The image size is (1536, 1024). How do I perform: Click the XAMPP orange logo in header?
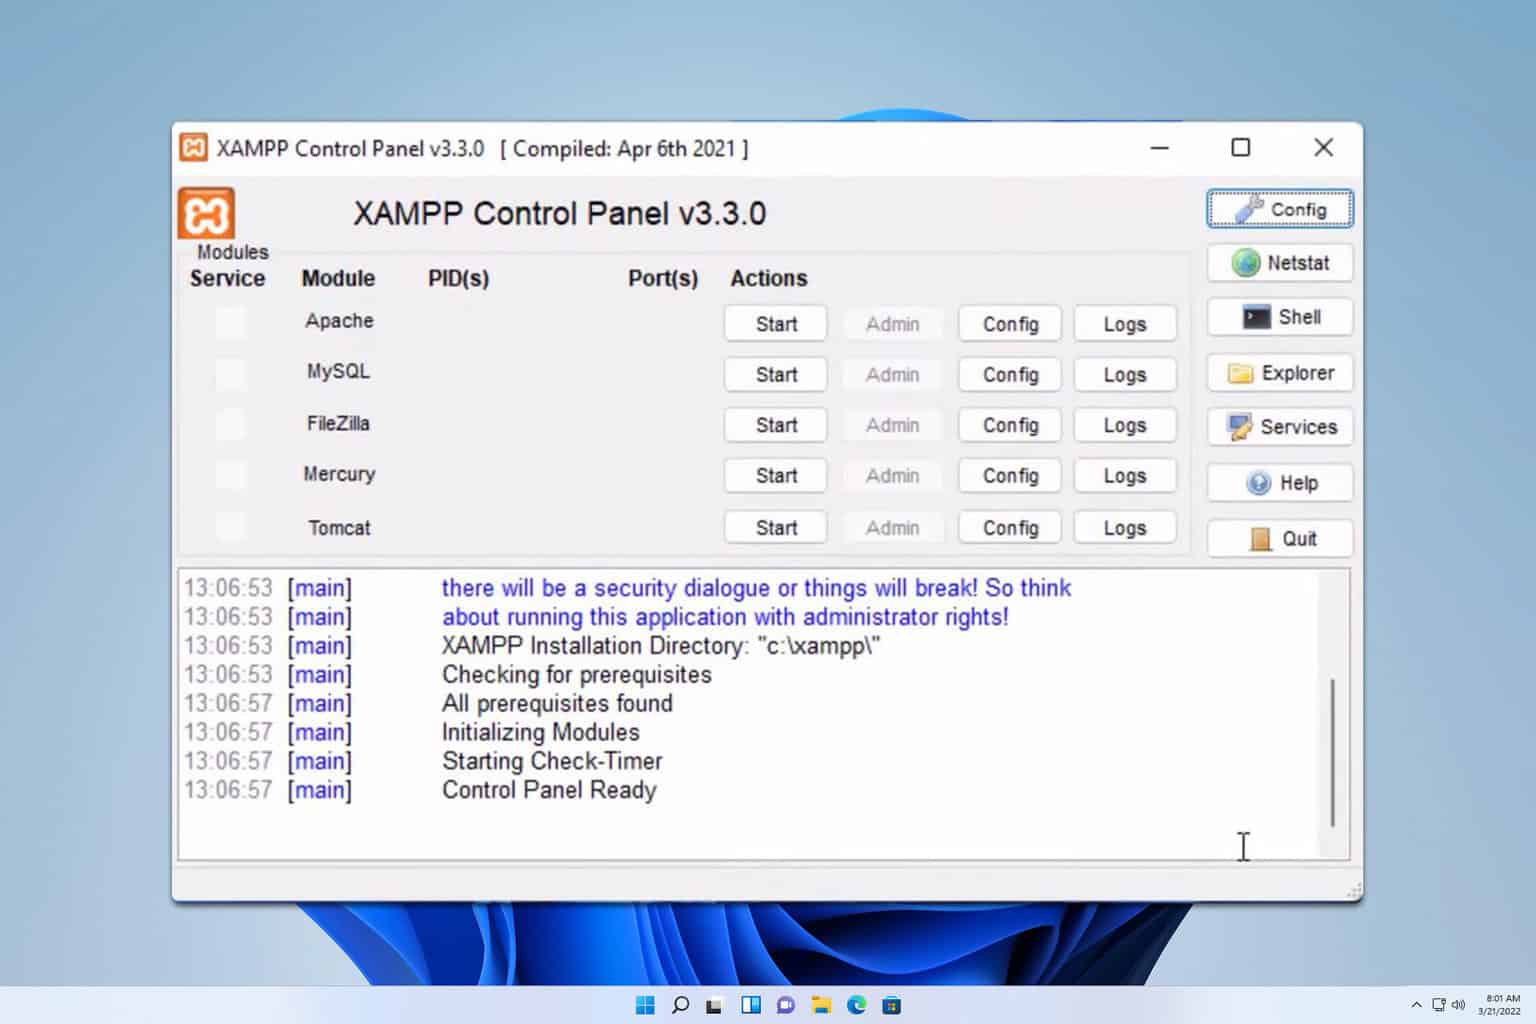pyautogui.click(x=206, y=213)
